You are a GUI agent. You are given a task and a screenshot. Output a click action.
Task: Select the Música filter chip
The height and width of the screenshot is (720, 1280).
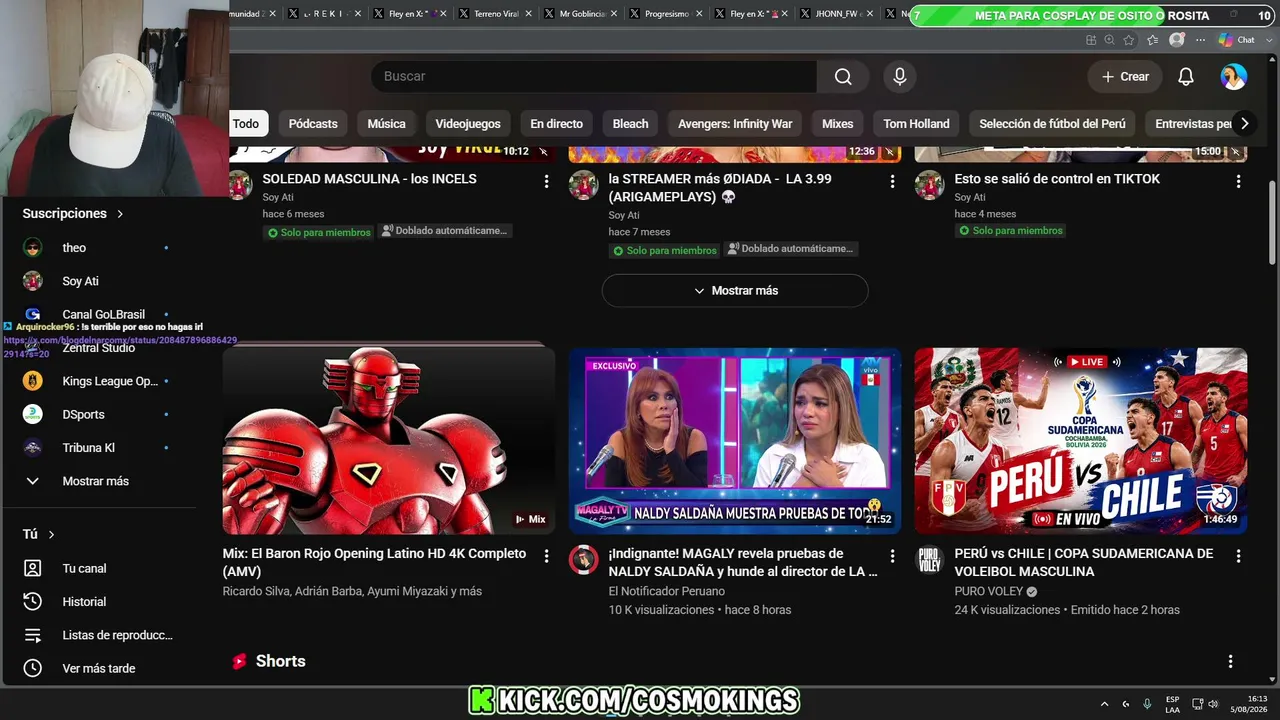[x=386, y=124]
